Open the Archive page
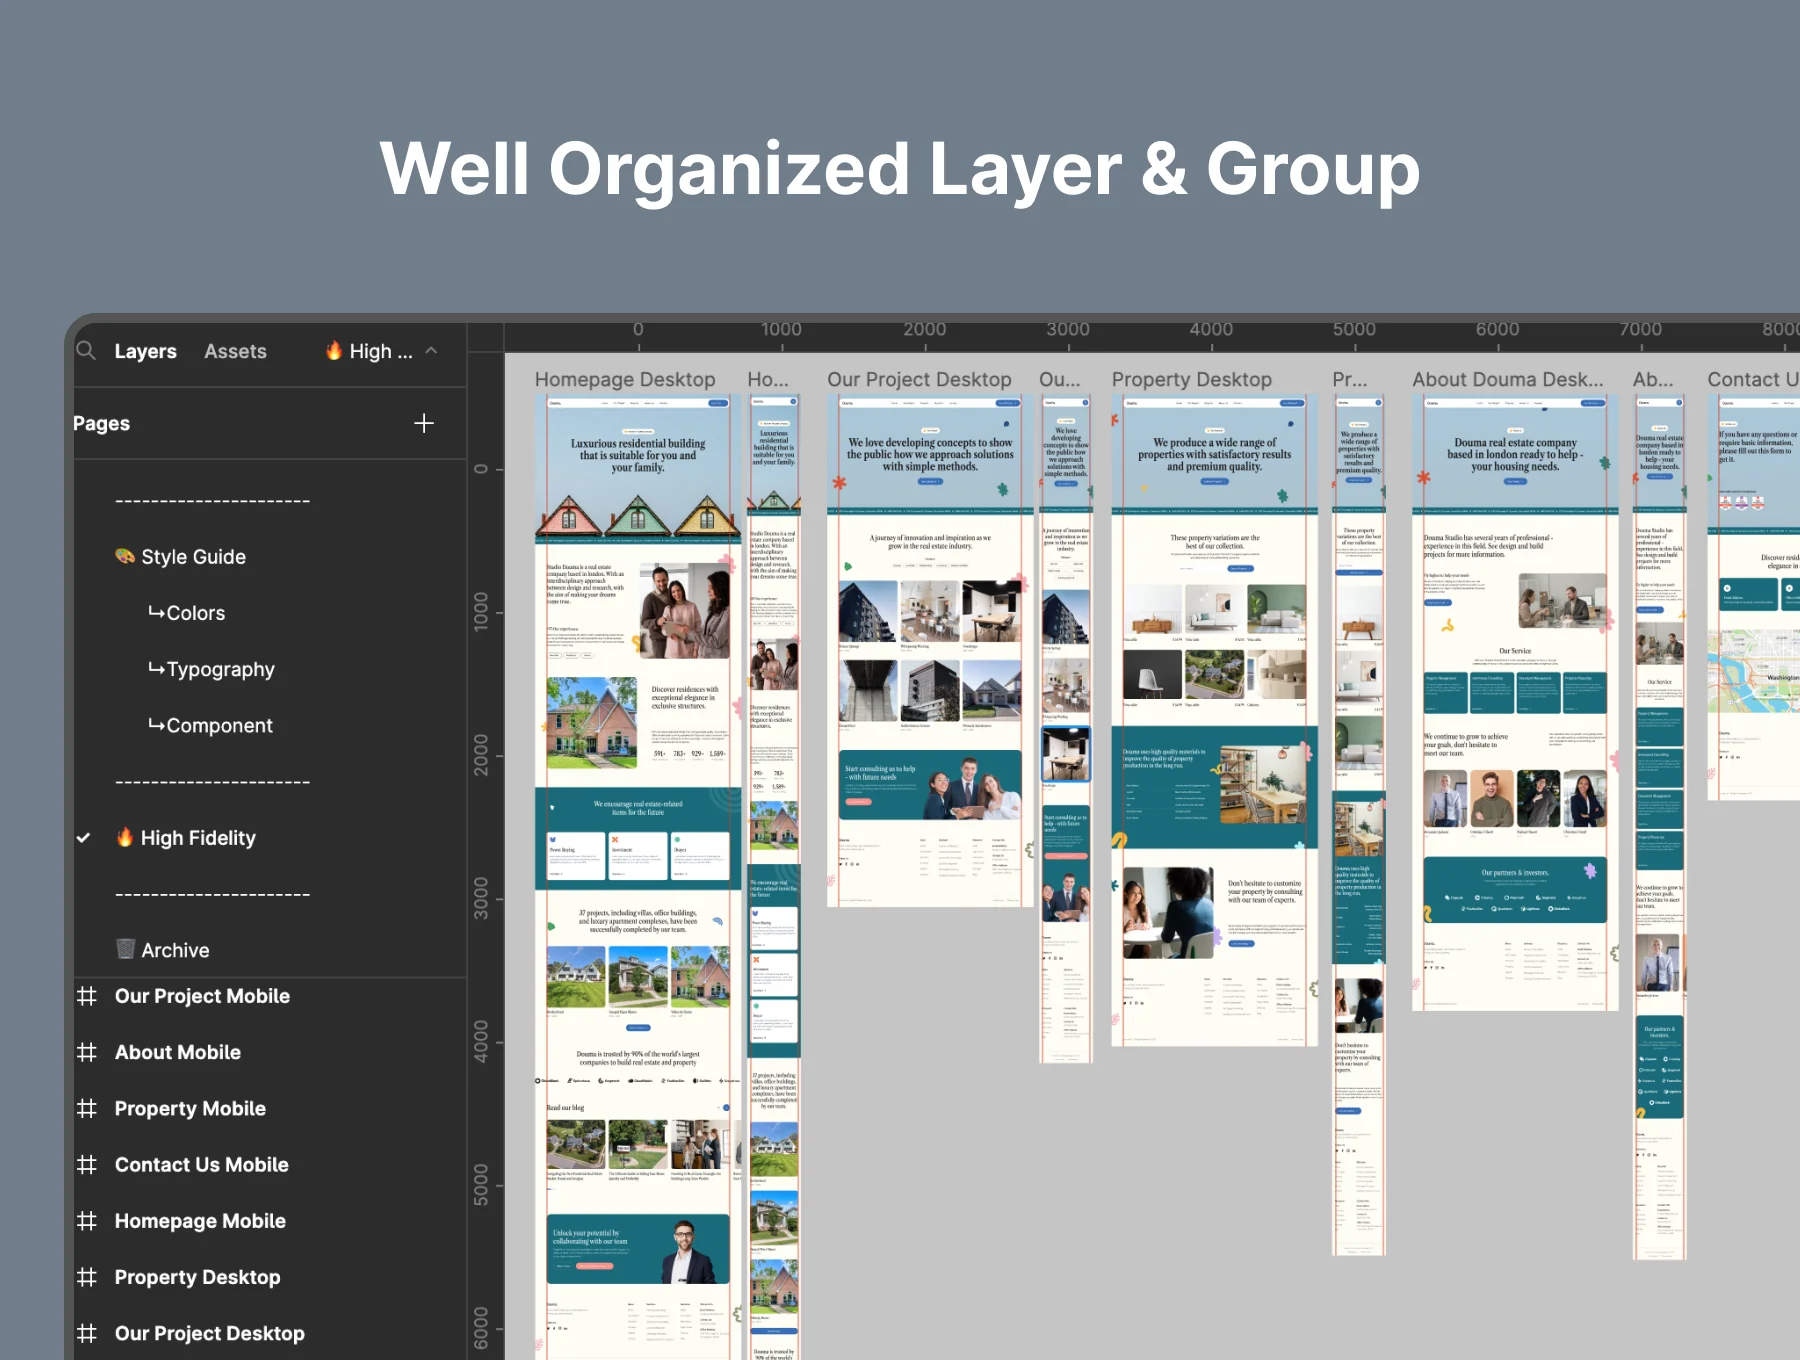1800x1360 pixels. click(x=175, y=950)
